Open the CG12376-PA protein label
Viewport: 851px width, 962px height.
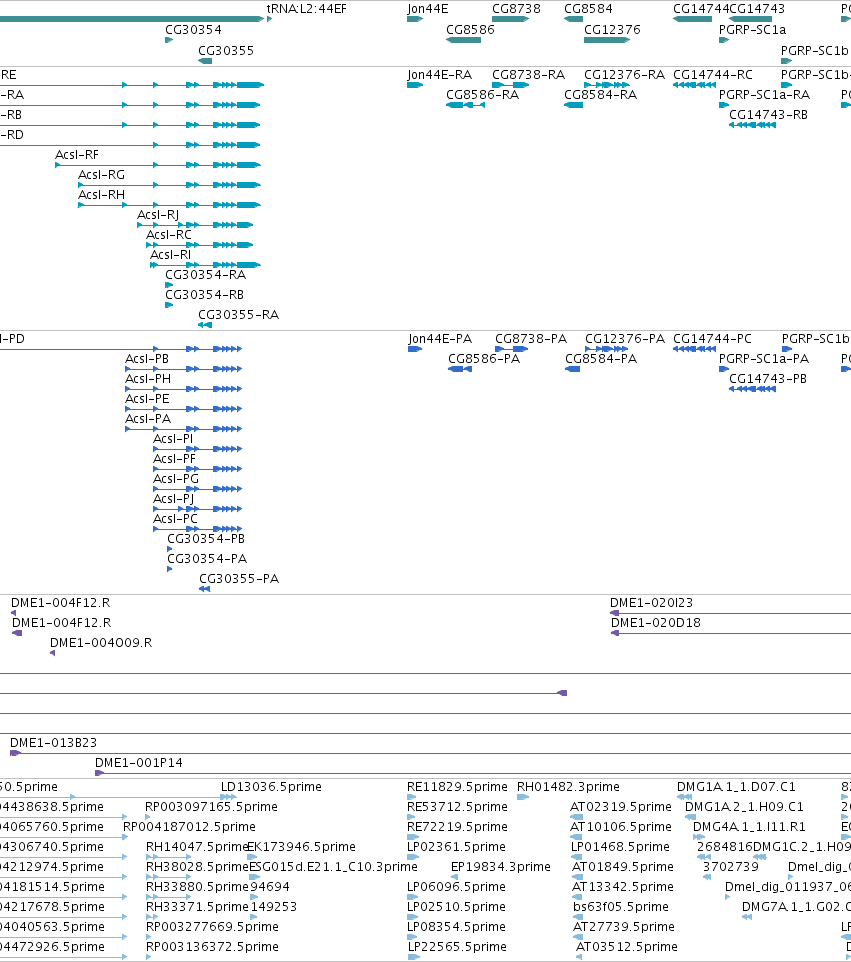point(625,339)
